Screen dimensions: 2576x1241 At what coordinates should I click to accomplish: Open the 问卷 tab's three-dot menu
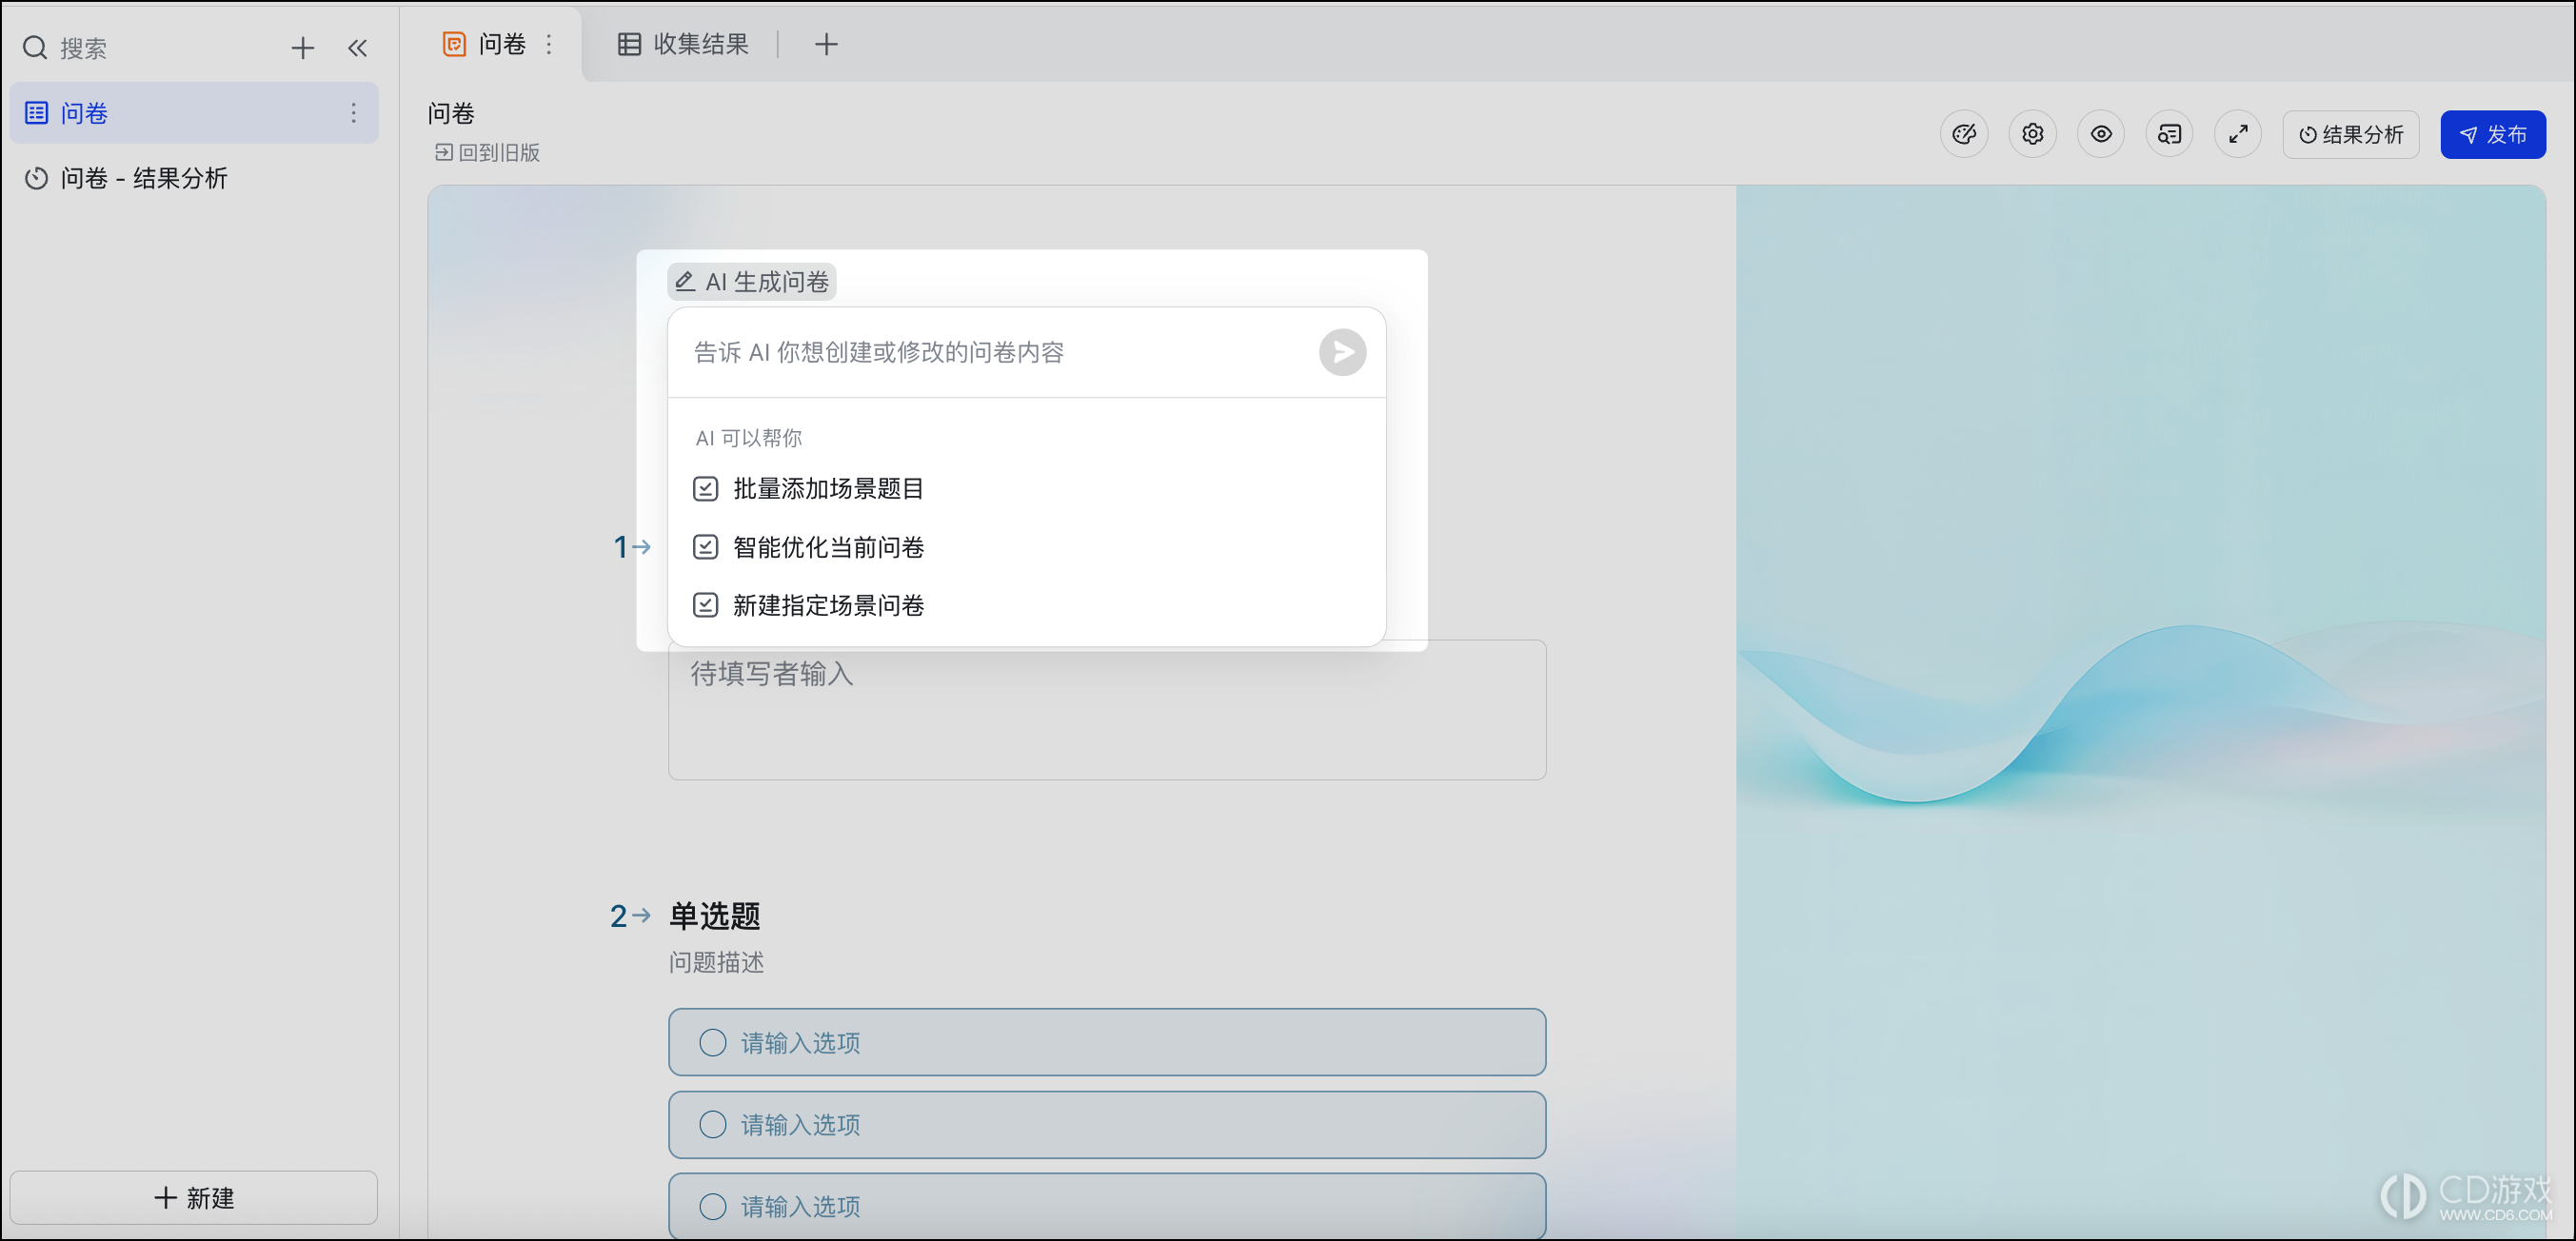tap(549, 44)
